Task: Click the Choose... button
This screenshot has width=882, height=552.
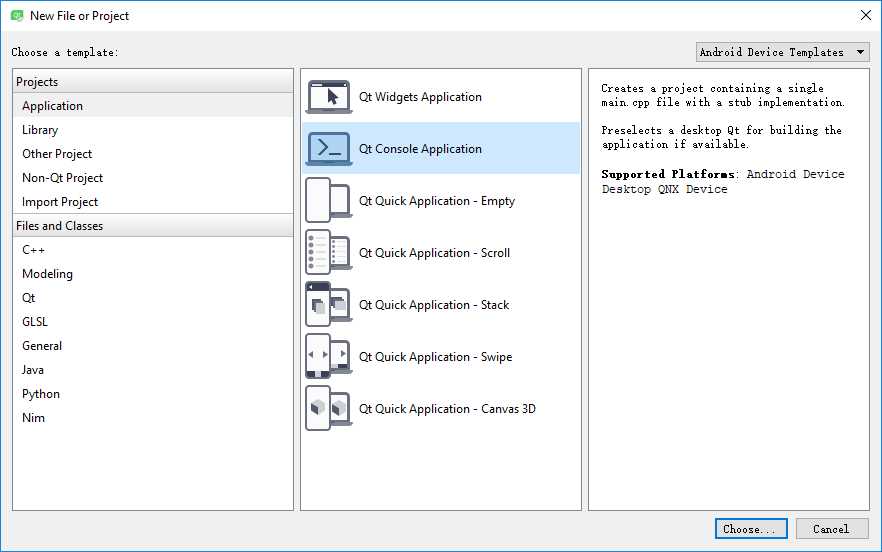Action: pyautogui.click(x=751, y=529)
